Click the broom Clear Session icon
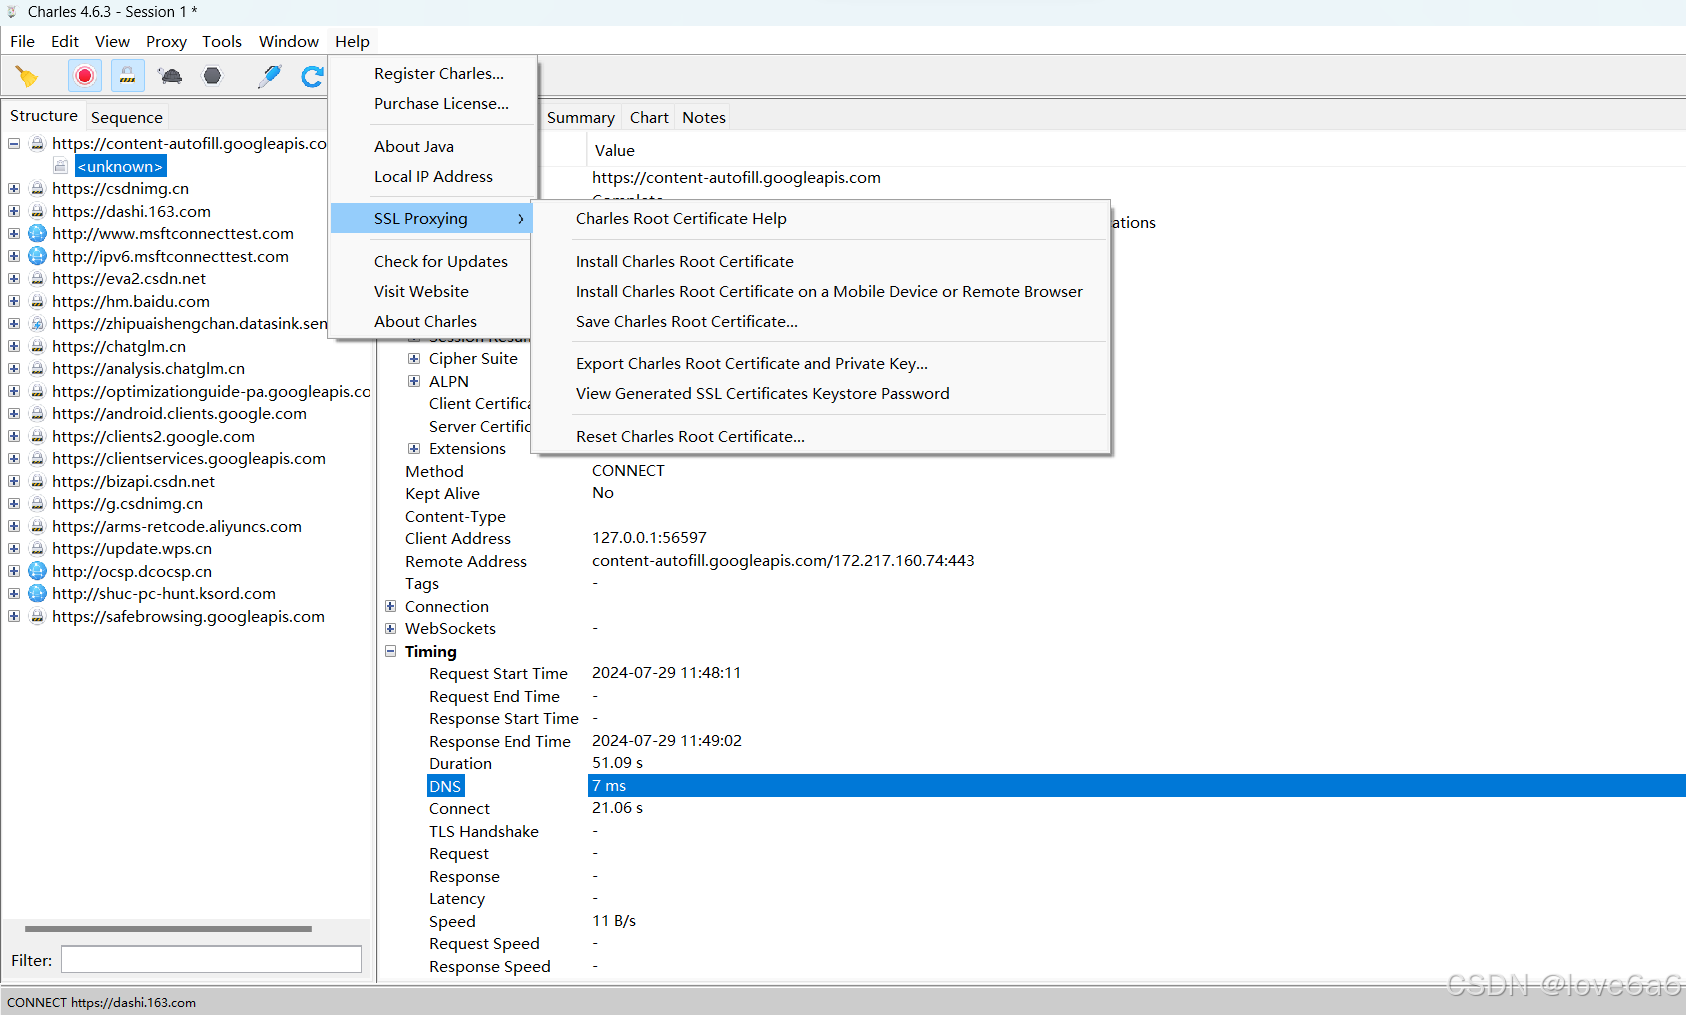This screenshot has height=1015, width=1686. click(x=27, y=76)
